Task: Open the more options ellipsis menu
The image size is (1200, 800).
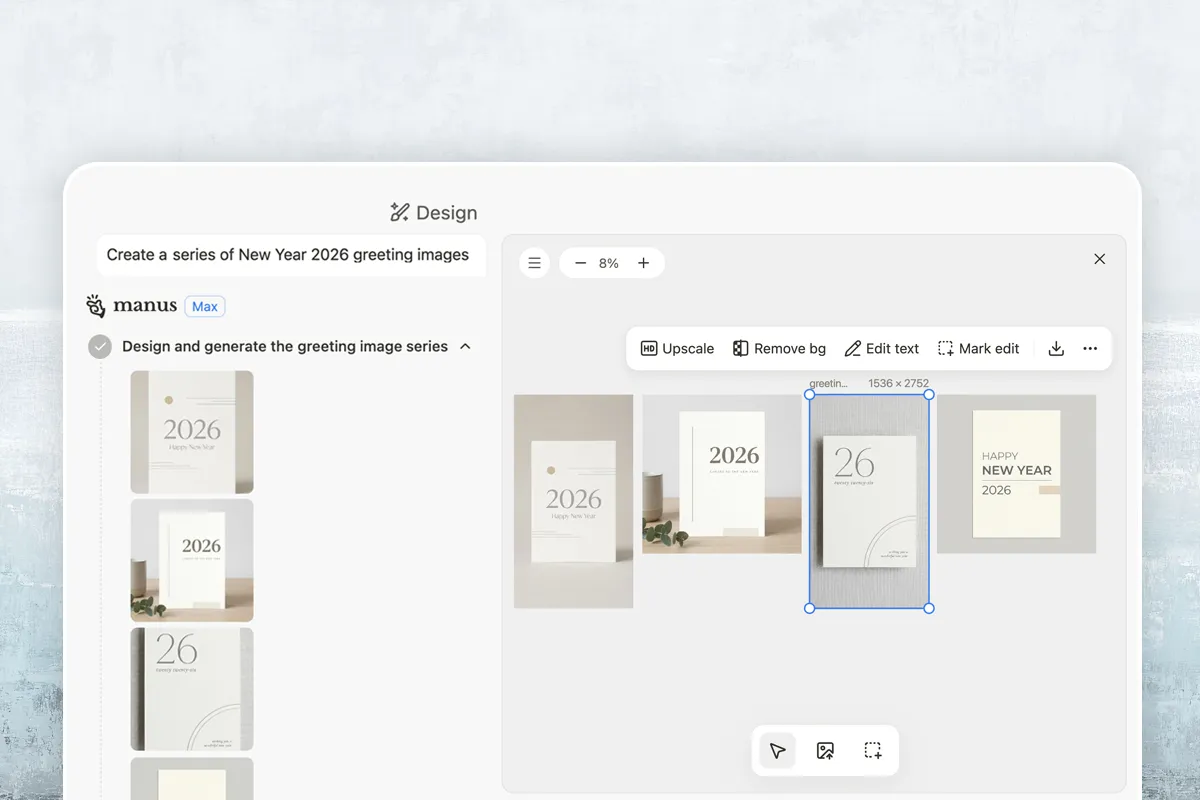Action: (1090, 349)
